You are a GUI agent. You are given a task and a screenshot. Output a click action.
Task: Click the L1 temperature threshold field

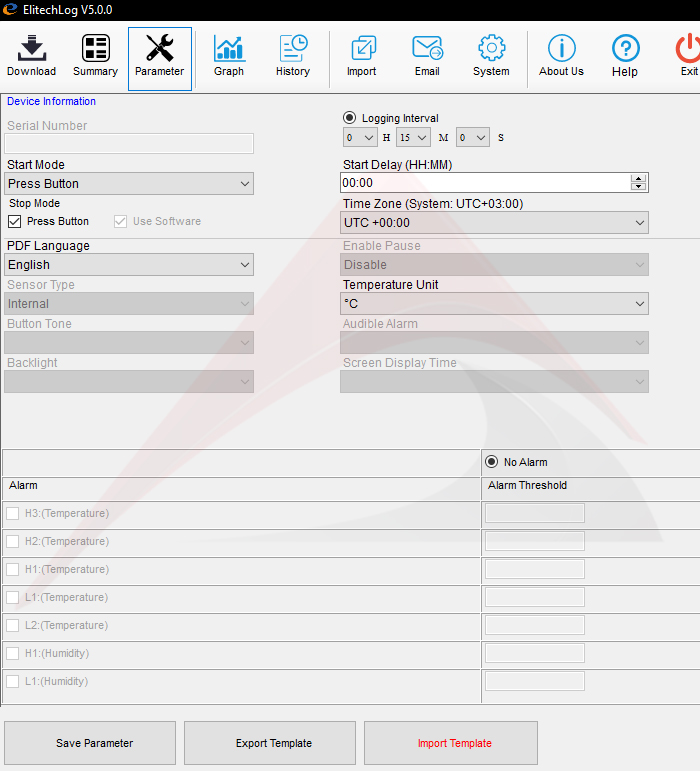pos(535,597)
